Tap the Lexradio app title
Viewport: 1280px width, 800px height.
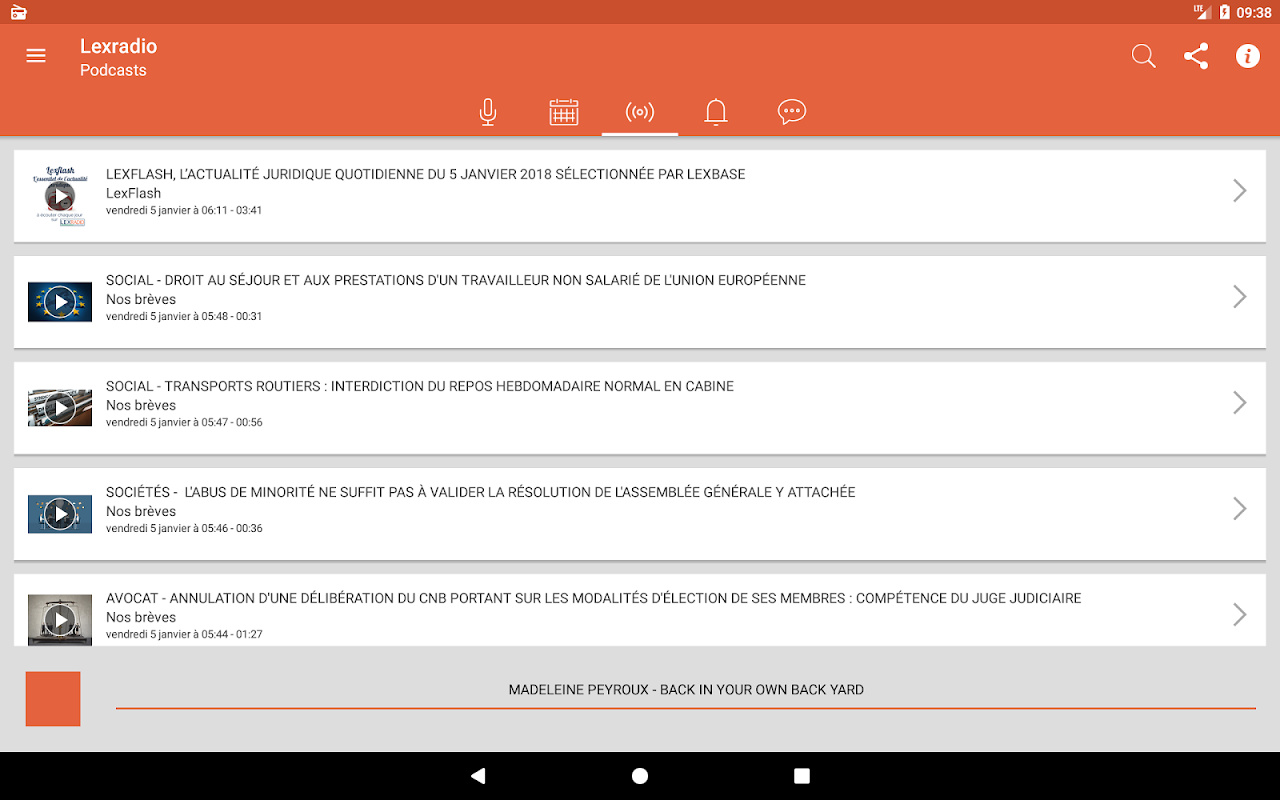click(118, 46)
